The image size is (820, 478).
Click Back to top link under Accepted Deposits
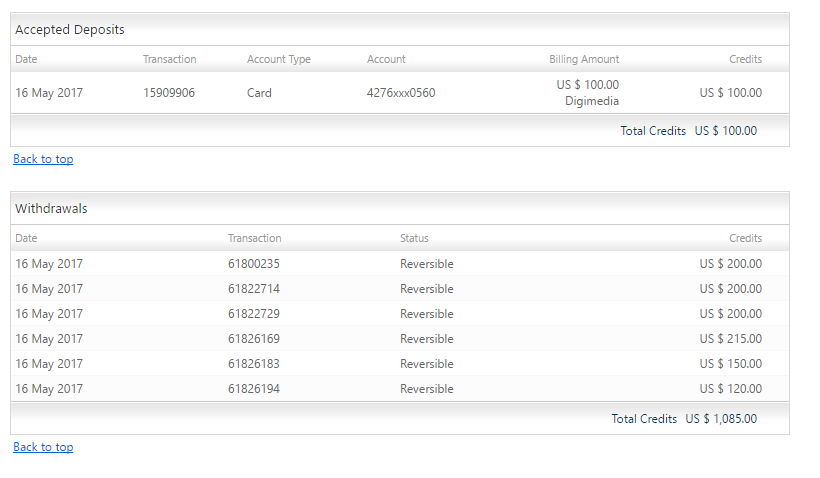(x=43, y=159)
